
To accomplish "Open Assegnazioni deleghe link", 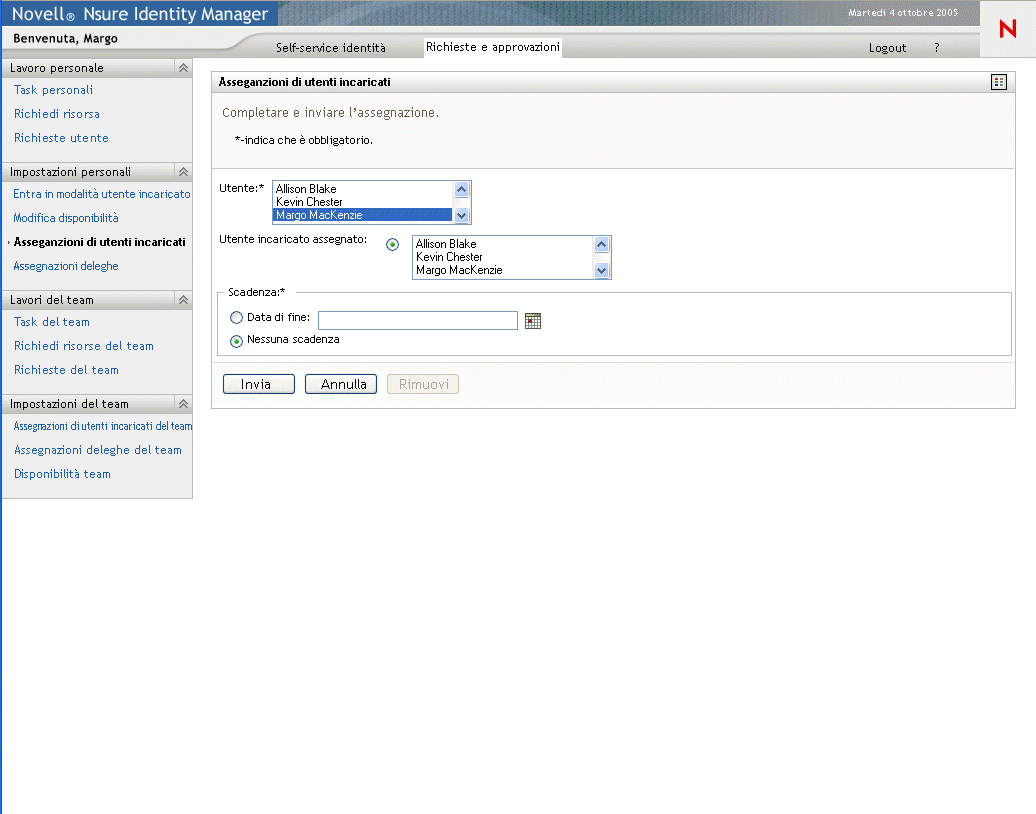I will pos(66,266).
